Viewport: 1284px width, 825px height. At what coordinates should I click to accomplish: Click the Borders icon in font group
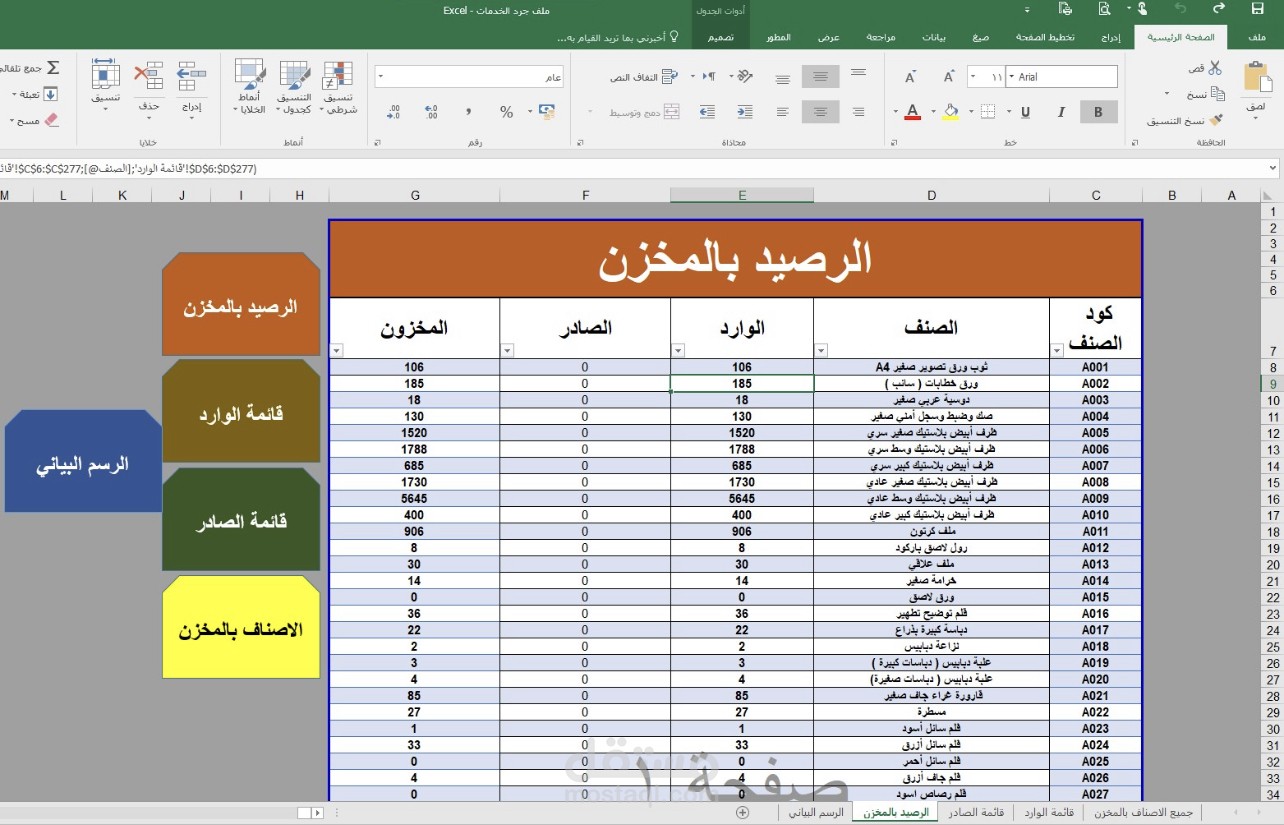click(x=987, y=112)
